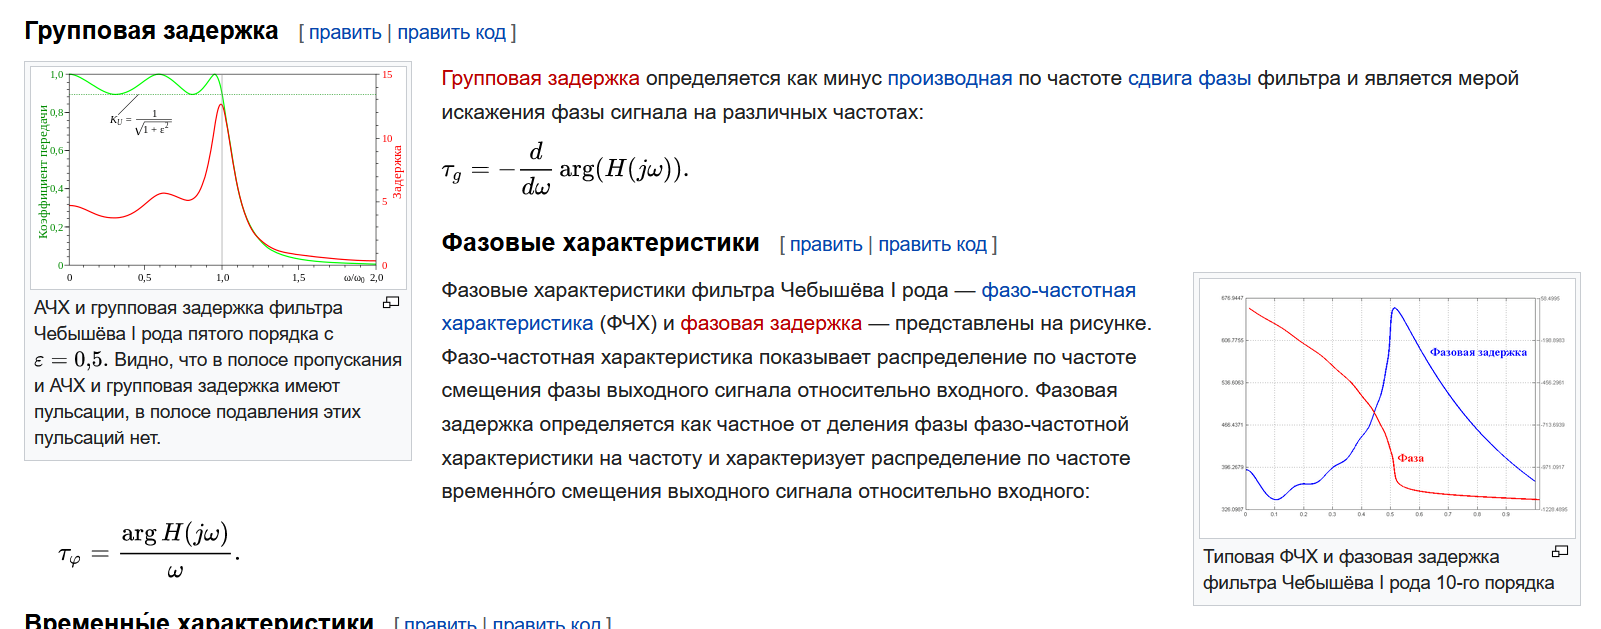Image resolution: width=1601 pixels, height=629 pixels.
Task: Click 'править' next to Временные характеристики
Action: pos(440,622)
